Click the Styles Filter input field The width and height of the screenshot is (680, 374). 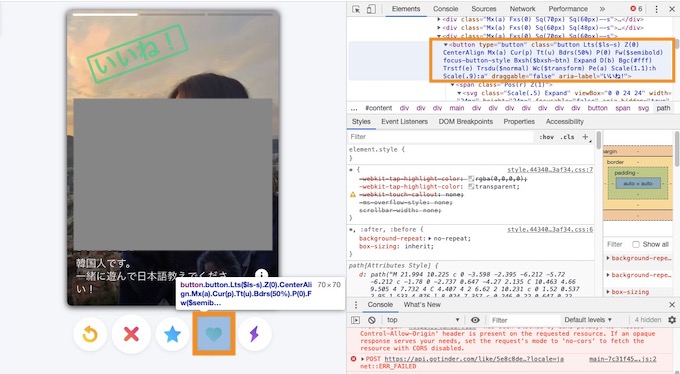(x=441, y=137)
